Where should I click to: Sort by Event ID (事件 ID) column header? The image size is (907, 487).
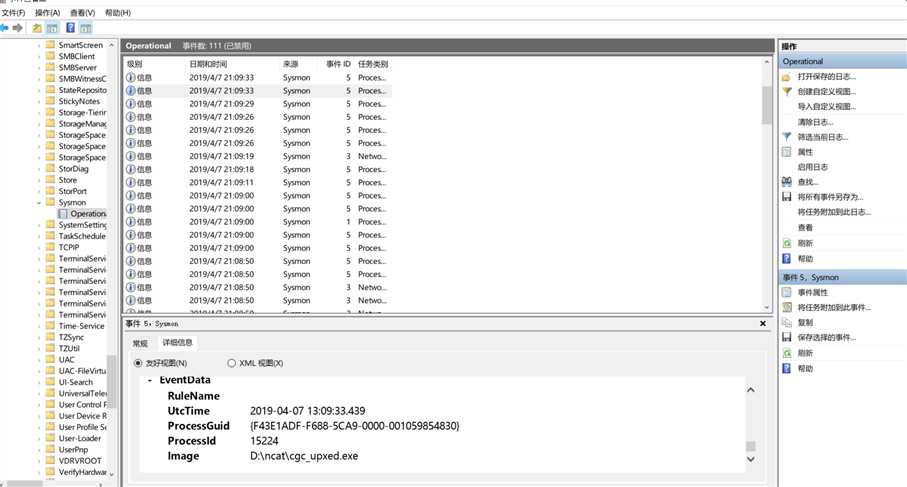[x=338, y=64]
